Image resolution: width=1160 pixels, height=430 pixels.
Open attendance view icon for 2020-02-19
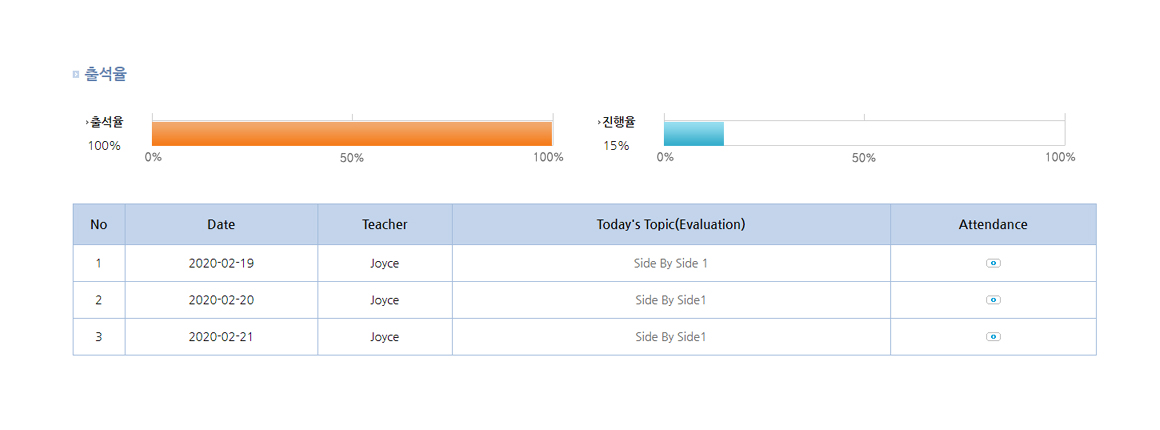tap(993, 263)
